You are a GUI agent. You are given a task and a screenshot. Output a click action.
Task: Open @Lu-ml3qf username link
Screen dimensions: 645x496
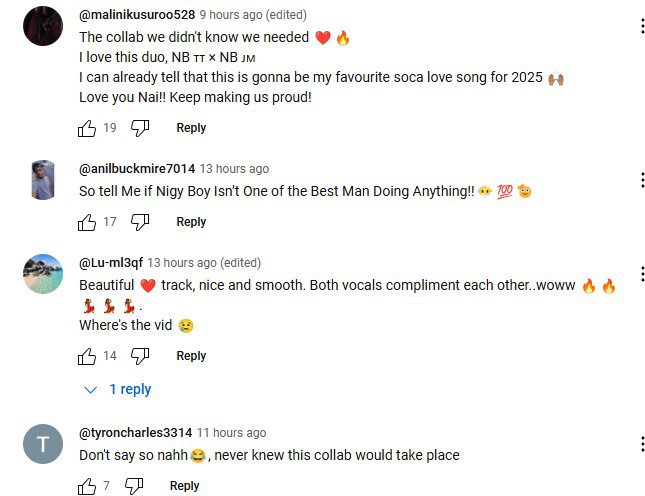point(111,263)
